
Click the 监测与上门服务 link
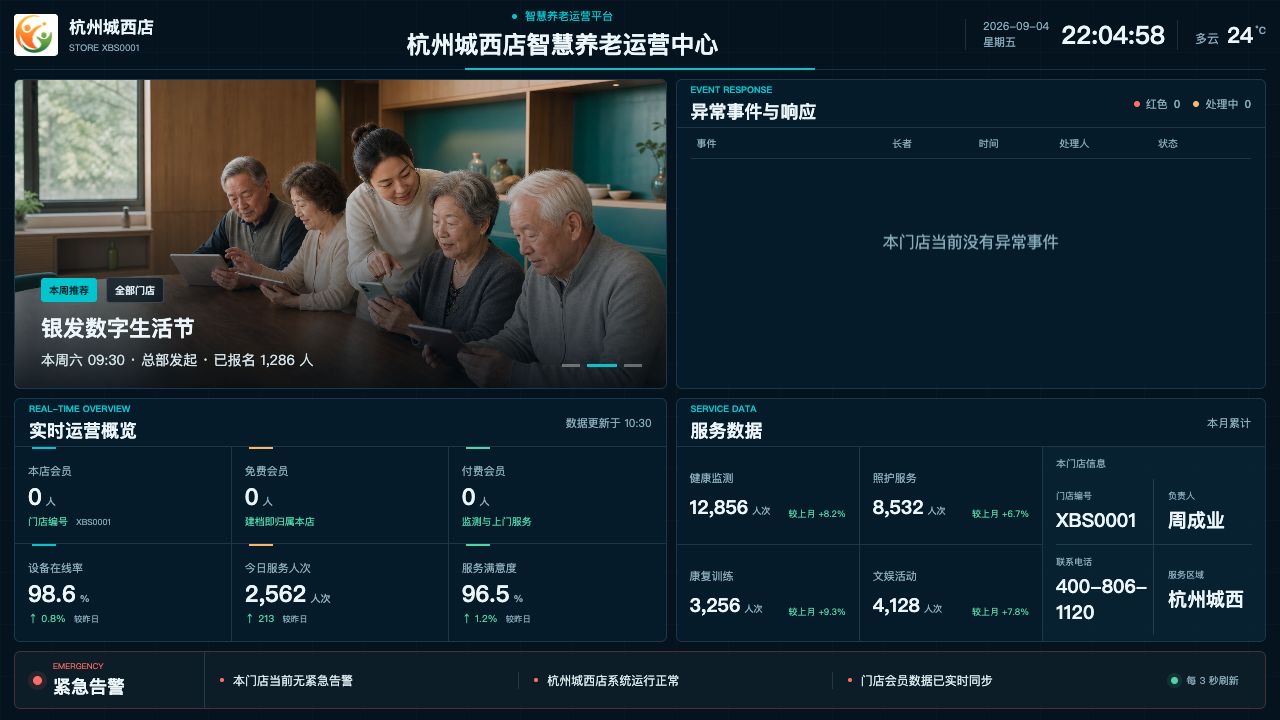[497, 522]
